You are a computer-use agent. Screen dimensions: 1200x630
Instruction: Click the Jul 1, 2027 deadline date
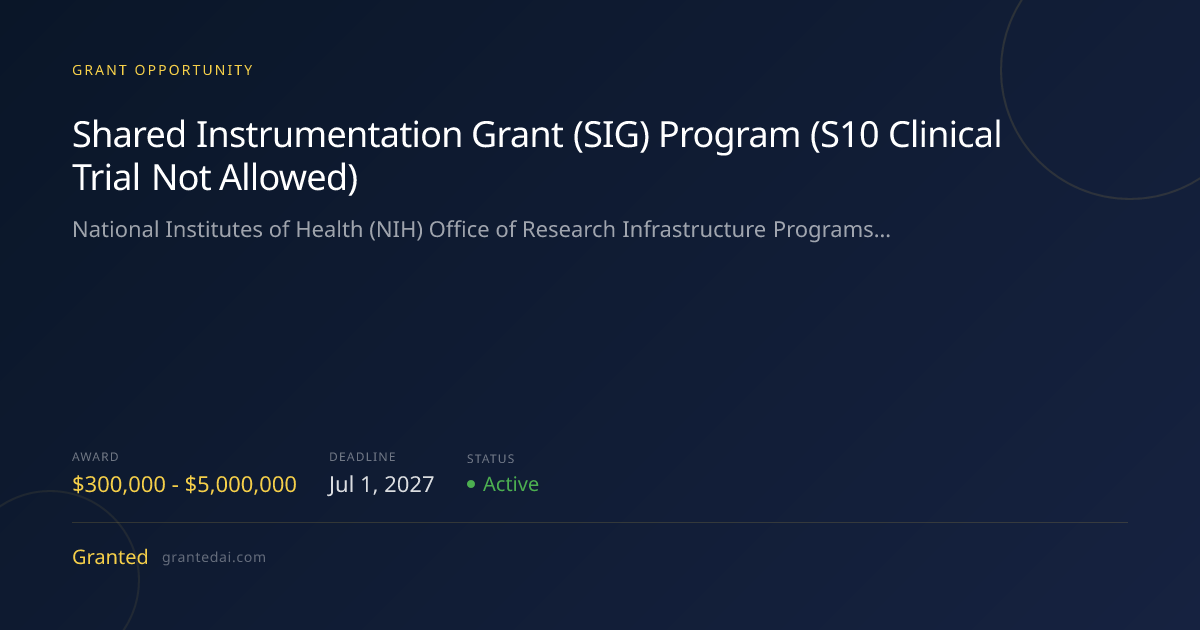381,485
